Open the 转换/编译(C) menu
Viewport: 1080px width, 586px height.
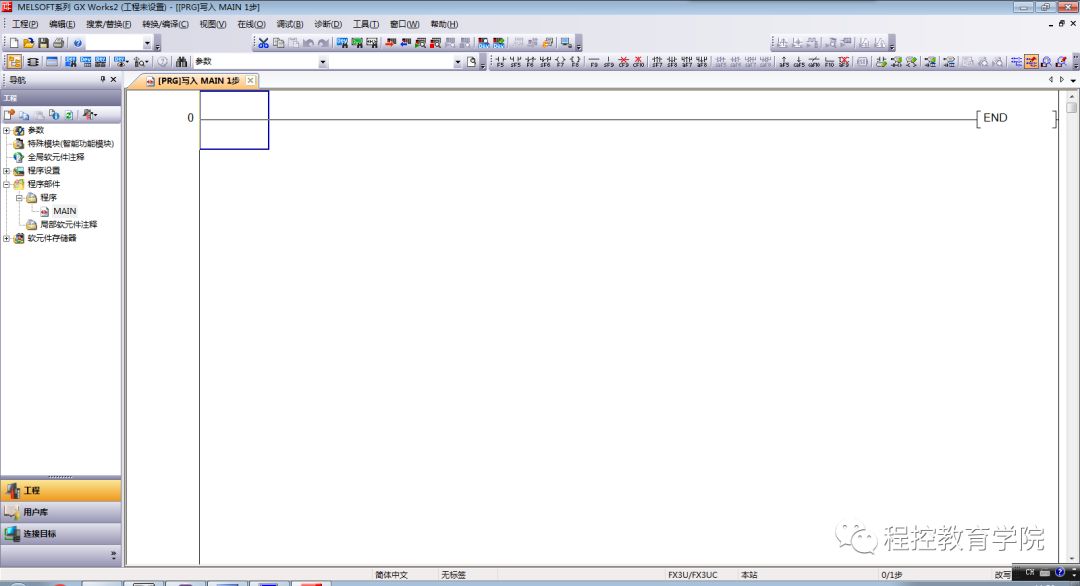point(165,24)
